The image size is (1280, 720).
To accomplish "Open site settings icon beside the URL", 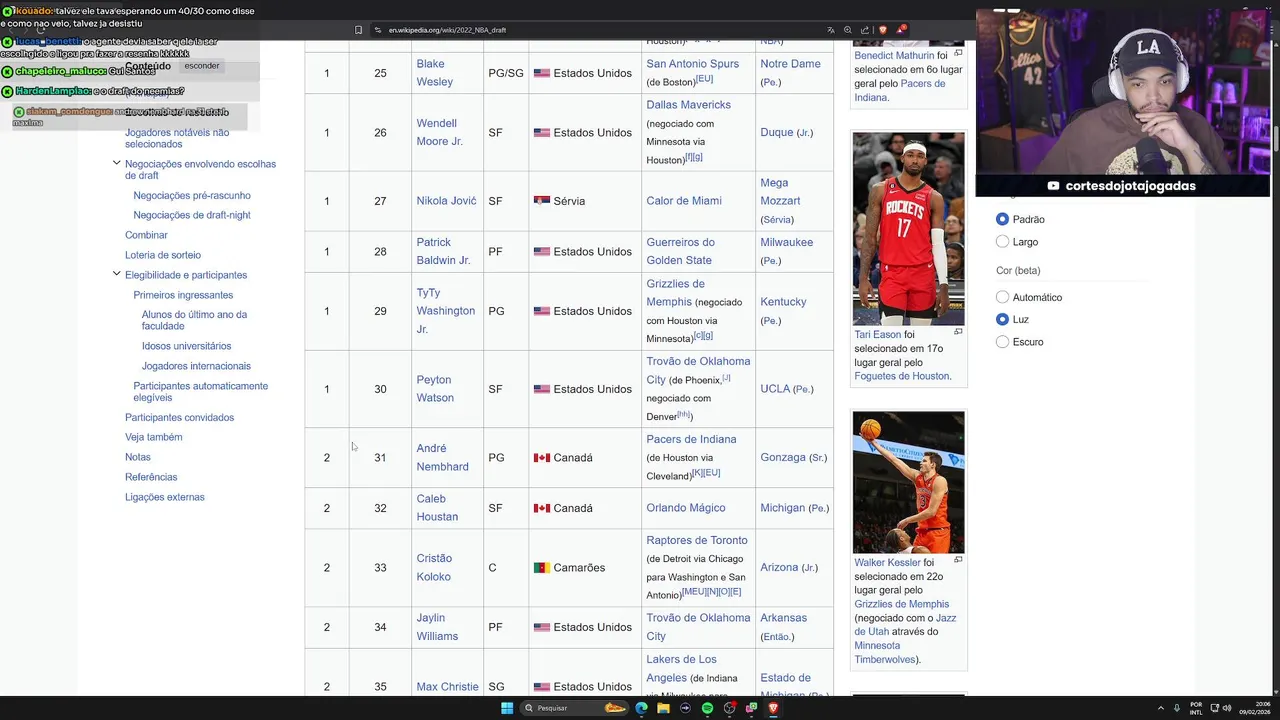I will coord(378,30).
